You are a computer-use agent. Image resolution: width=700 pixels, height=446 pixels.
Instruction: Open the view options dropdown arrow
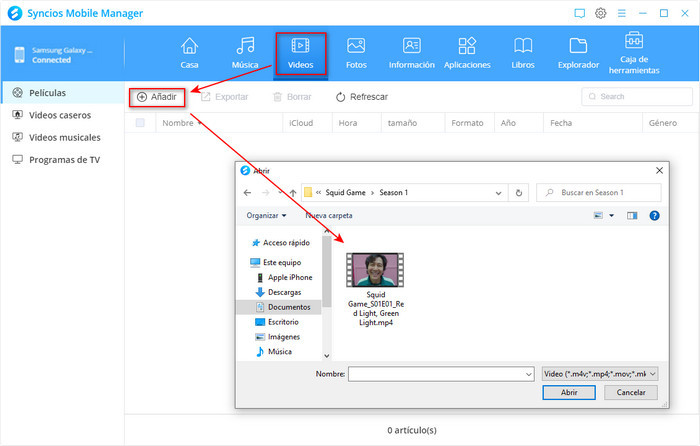coord(612,216)
